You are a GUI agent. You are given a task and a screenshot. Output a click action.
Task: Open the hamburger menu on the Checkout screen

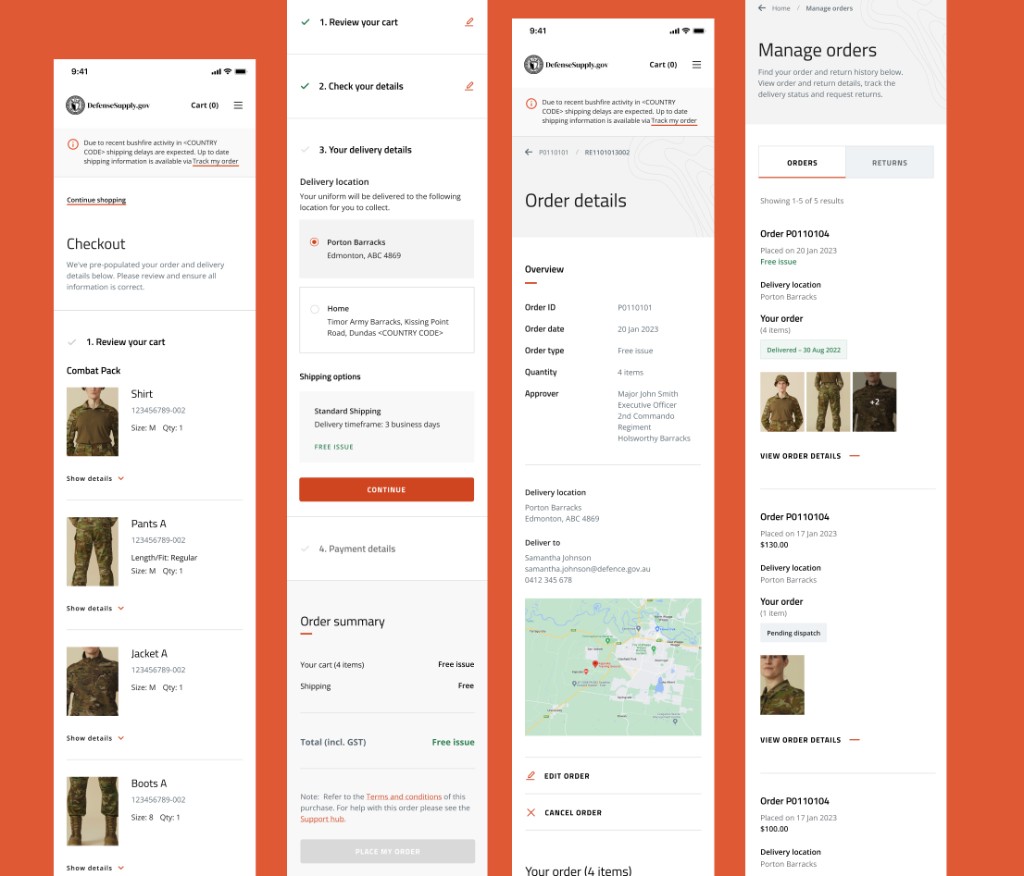(238, 105)
